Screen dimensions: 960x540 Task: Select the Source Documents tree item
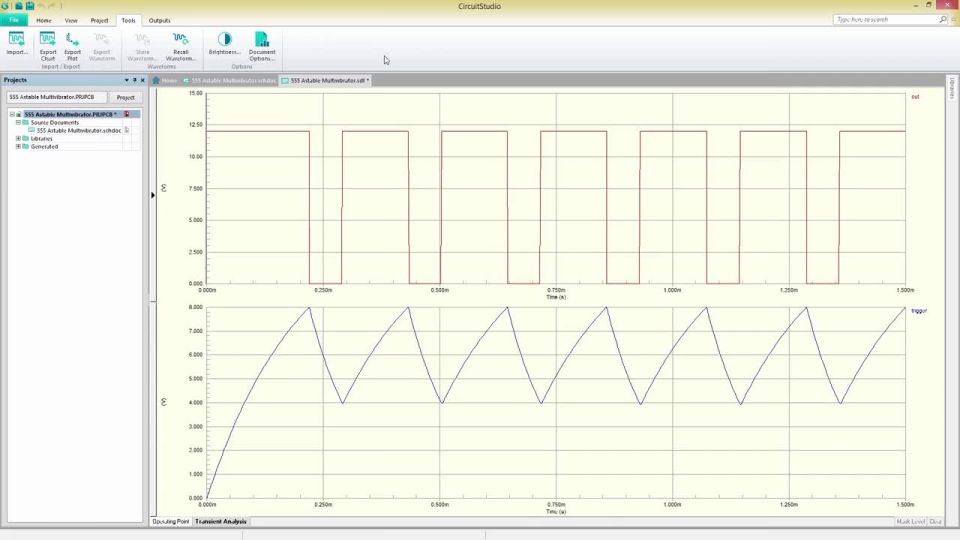54,122
